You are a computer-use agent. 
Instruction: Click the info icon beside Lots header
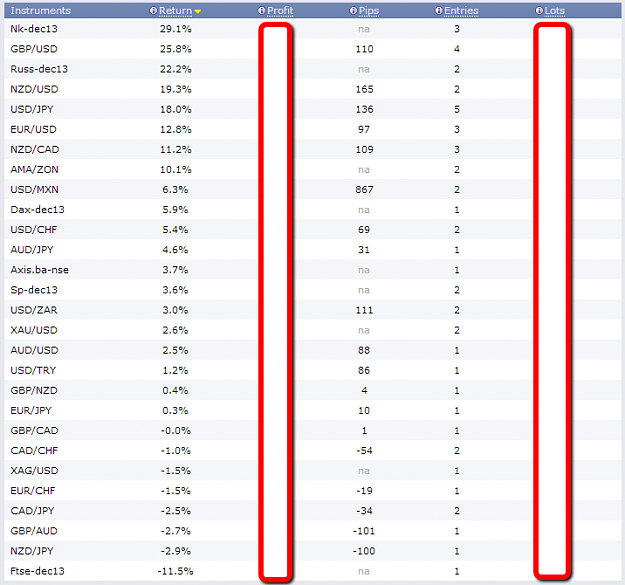(539, 11)
